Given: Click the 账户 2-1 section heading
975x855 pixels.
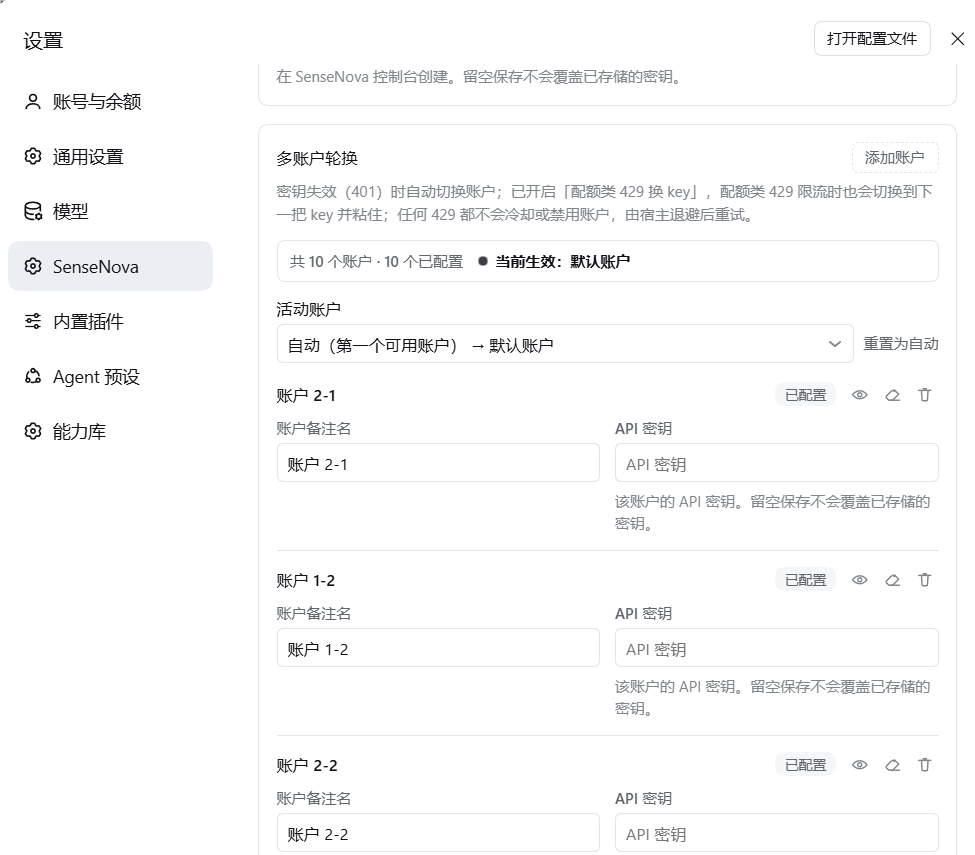Looking at the screenshot, I should 306,395.
